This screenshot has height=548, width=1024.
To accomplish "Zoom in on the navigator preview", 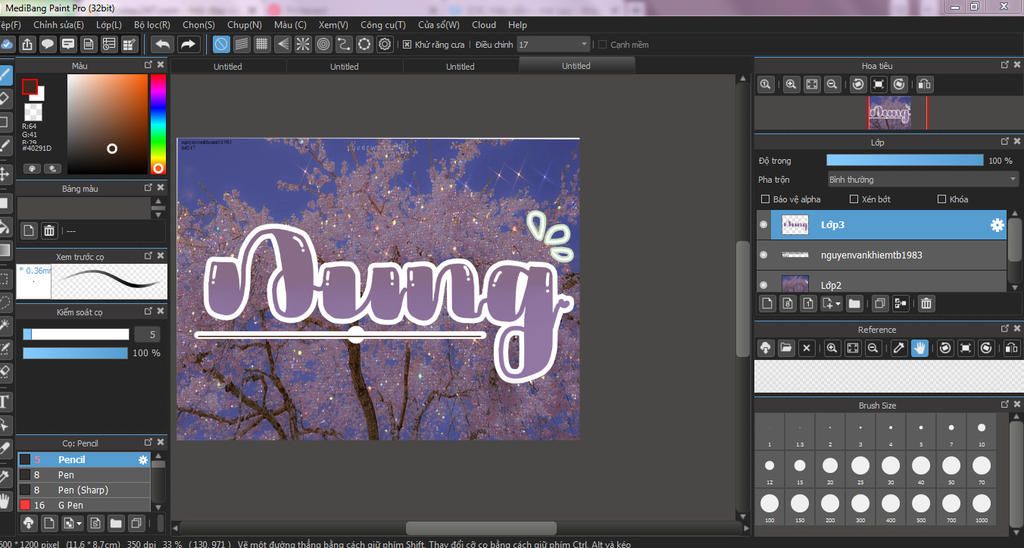I will point(791,84).
